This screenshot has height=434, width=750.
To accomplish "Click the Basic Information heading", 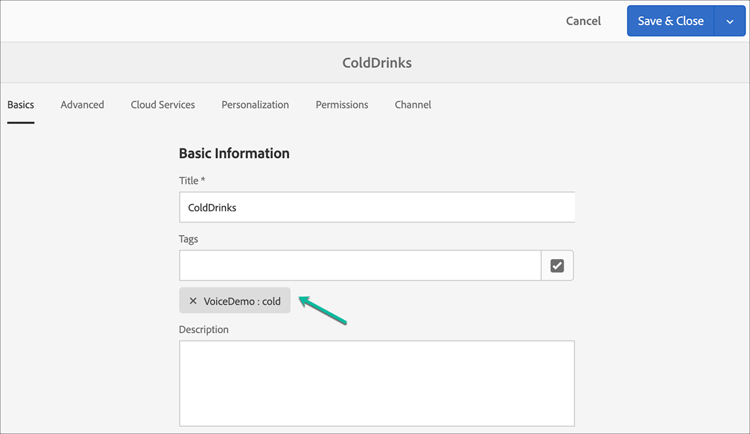I will pyautogui.click(x=234, y=154).
